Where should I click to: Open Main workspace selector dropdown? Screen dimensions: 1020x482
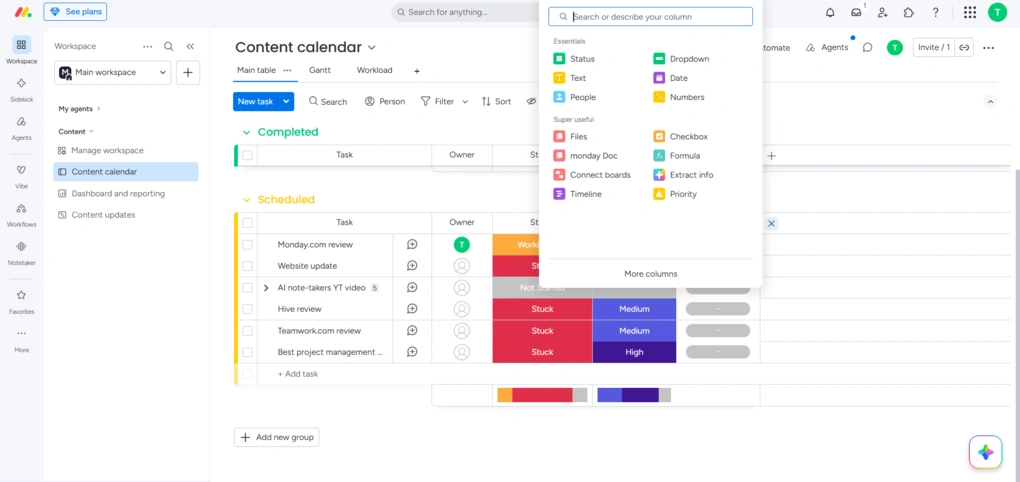(x=113, y=72)
